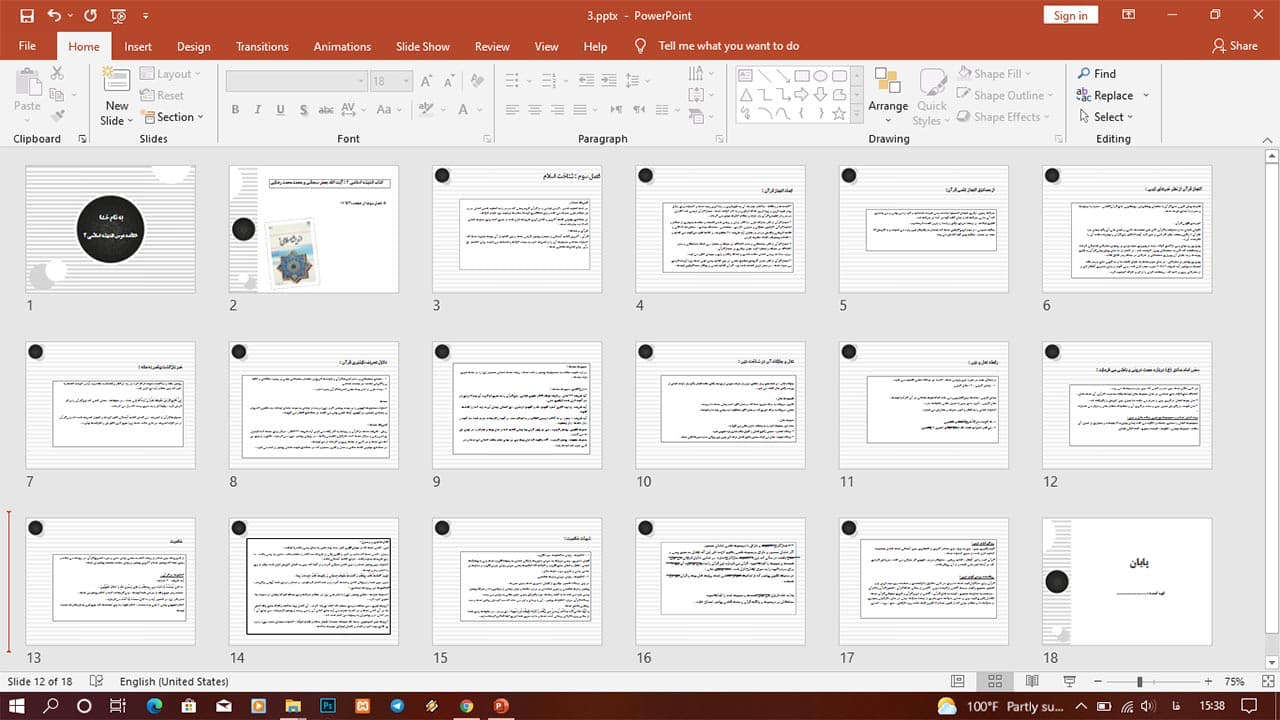Click the Save icon in quick access toolbar
This screenshot has height=720, width=1280.
(x=27, y=15)
